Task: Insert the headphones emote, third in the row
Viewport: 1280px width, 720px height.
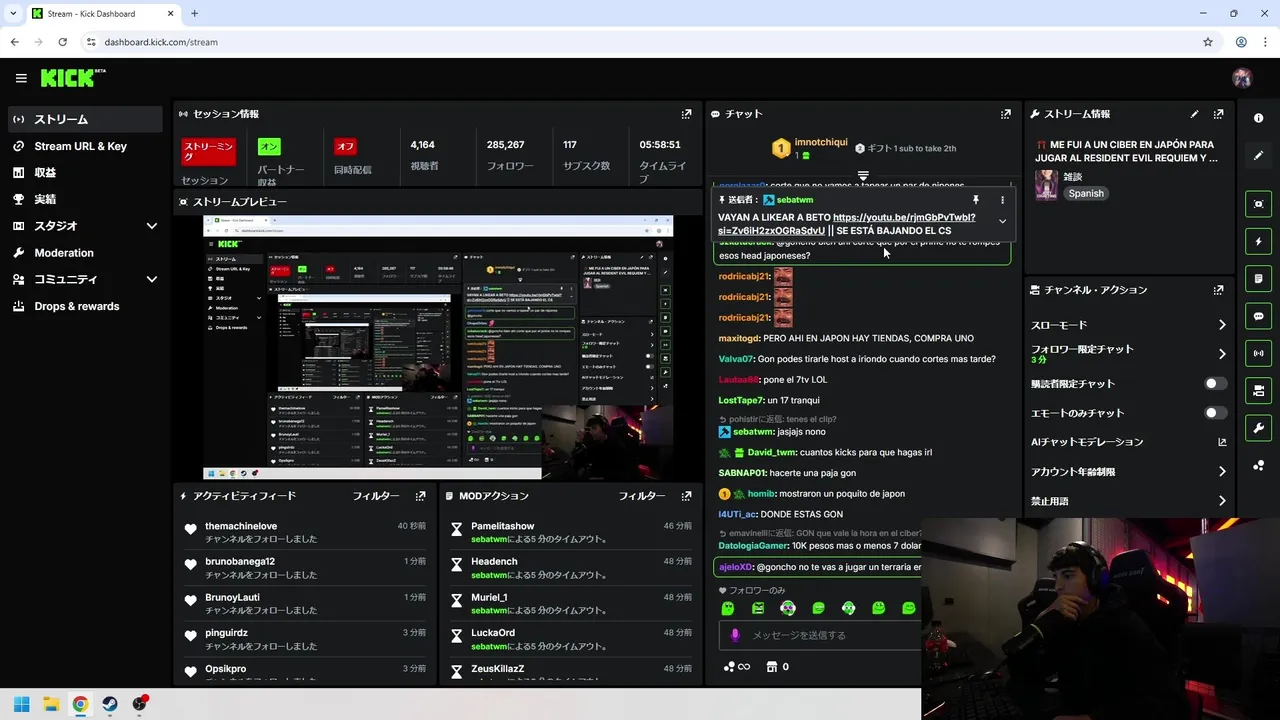Action: click(788, 608)
